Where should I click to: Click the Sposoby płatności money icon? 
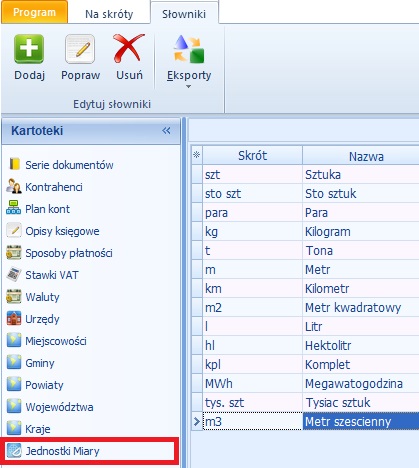coord(14,252)
